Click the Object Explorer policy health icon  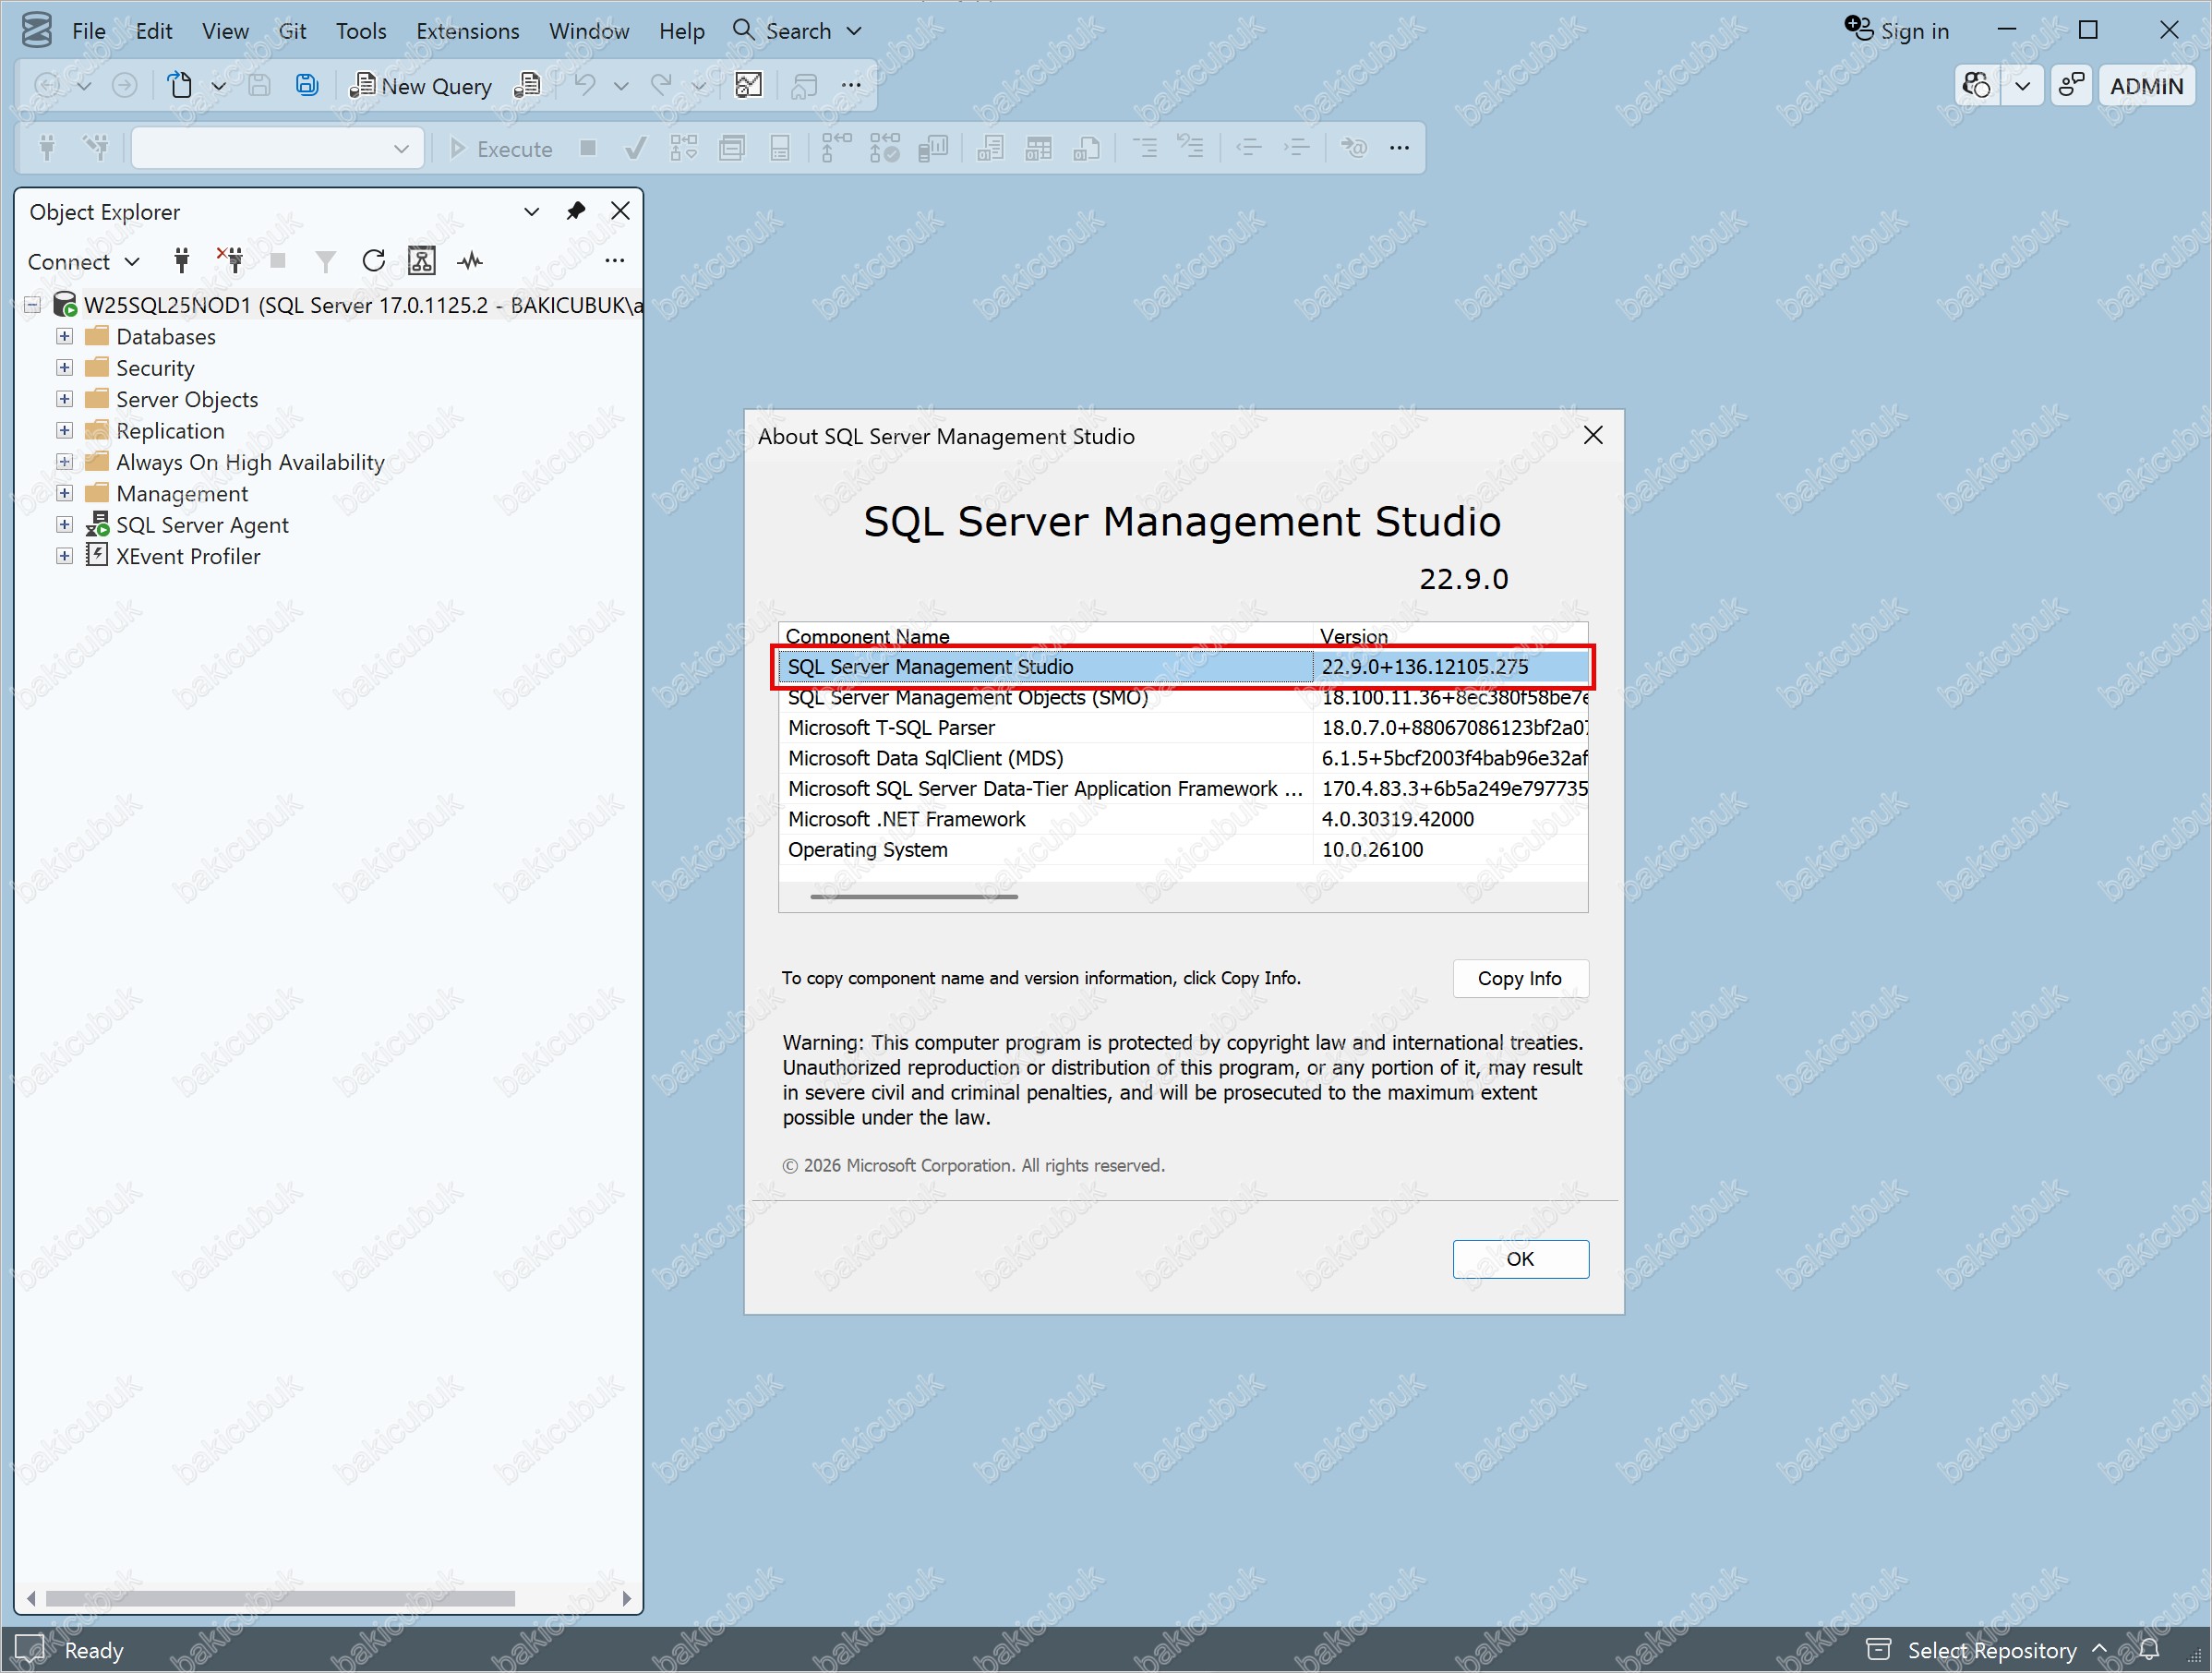(x=422, y=261)
